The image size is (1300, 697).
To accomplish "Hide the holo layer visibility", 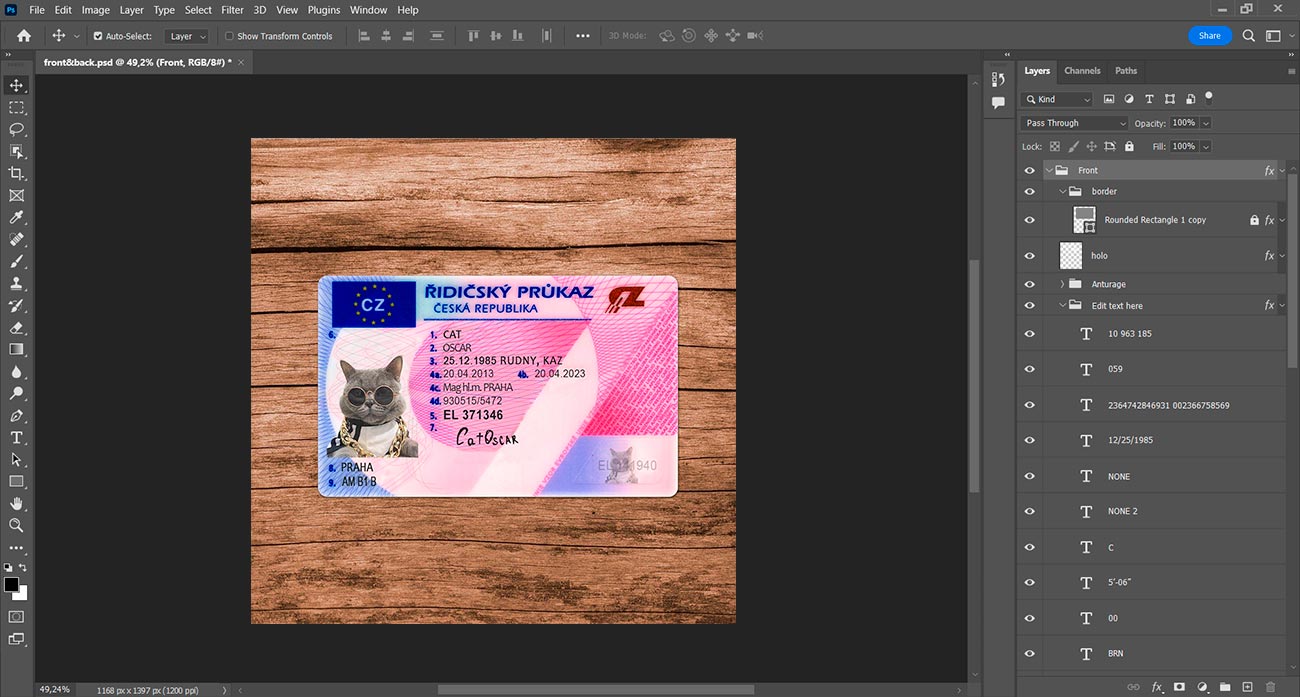I will click(x=1029, y=256).
